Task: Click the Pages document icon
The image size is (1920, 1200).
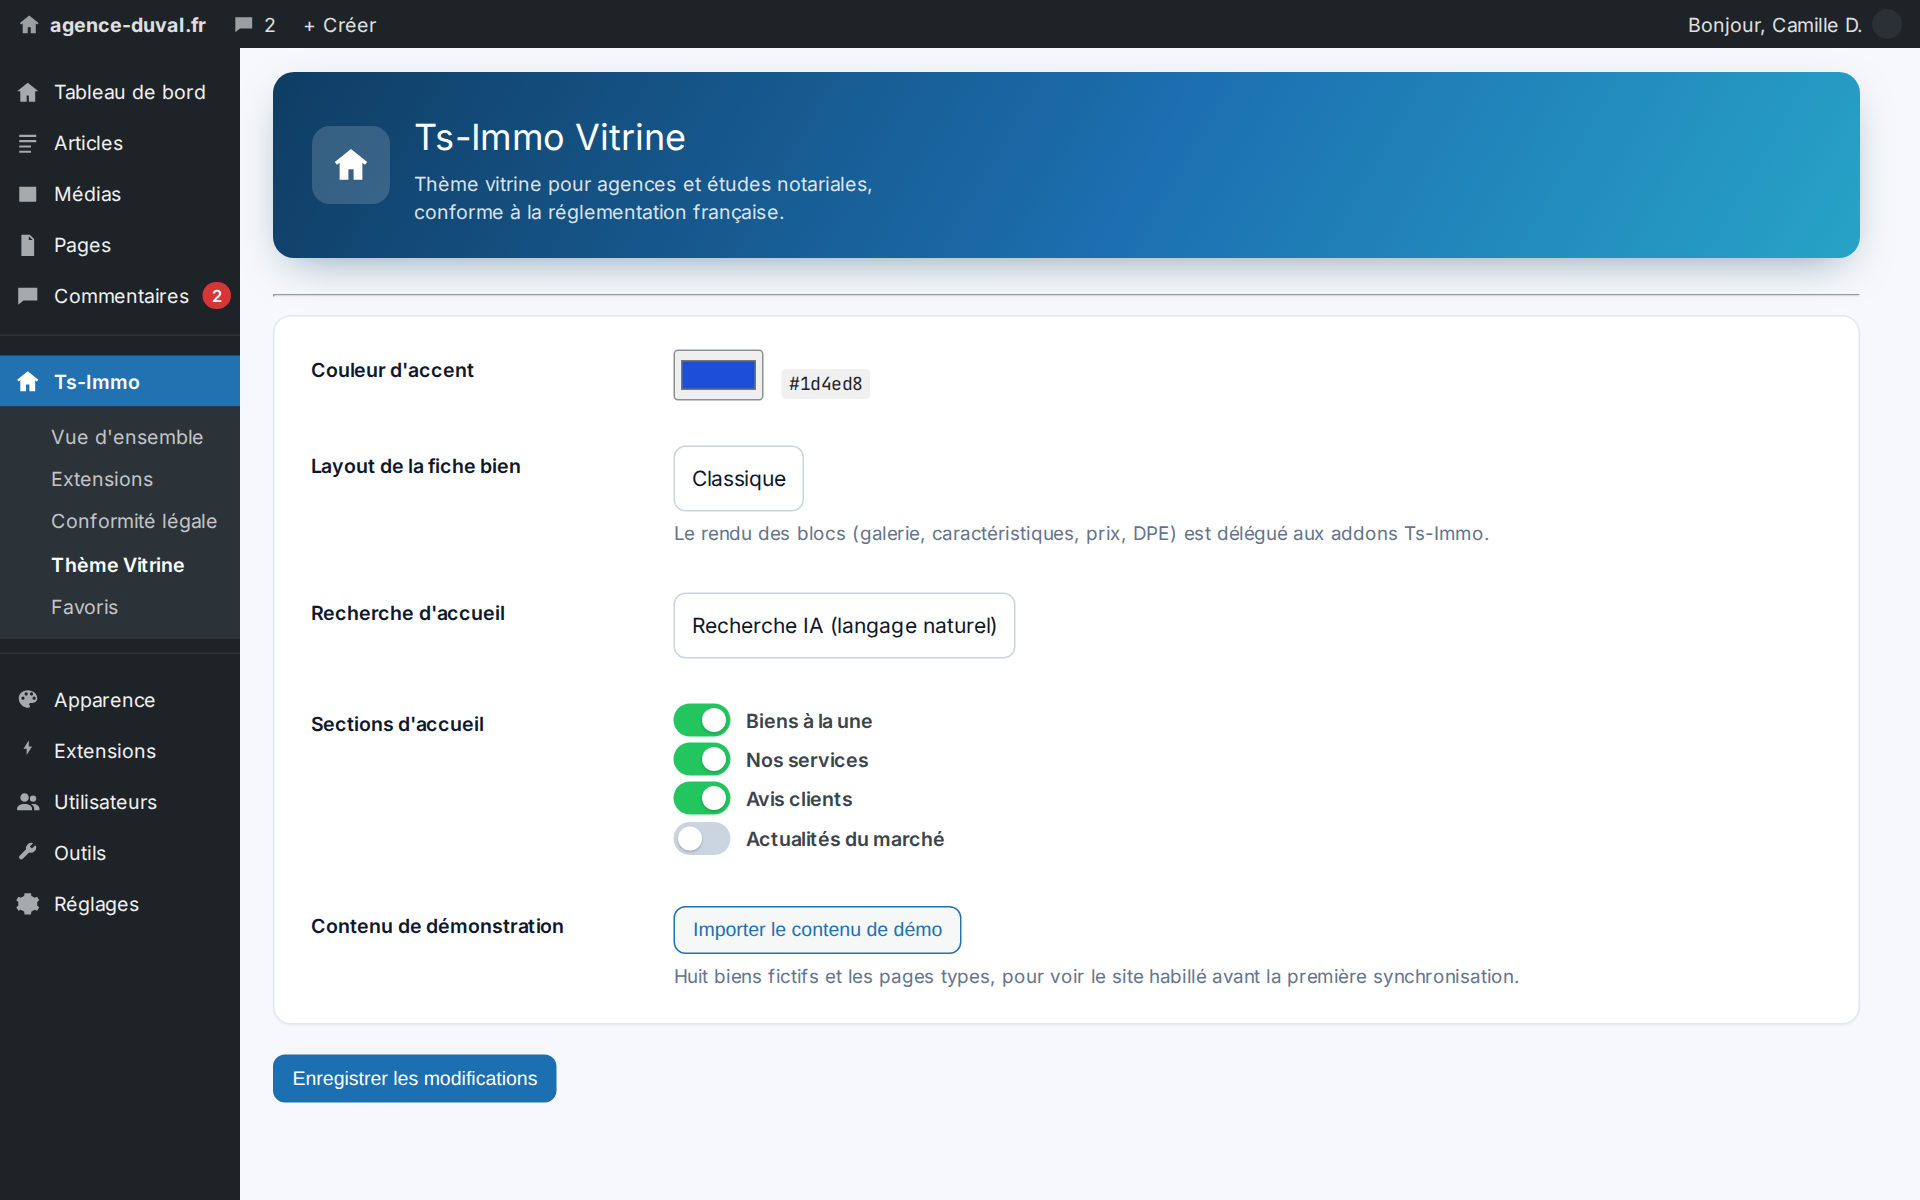Action: pyautogui.click(x=28, y=245)
